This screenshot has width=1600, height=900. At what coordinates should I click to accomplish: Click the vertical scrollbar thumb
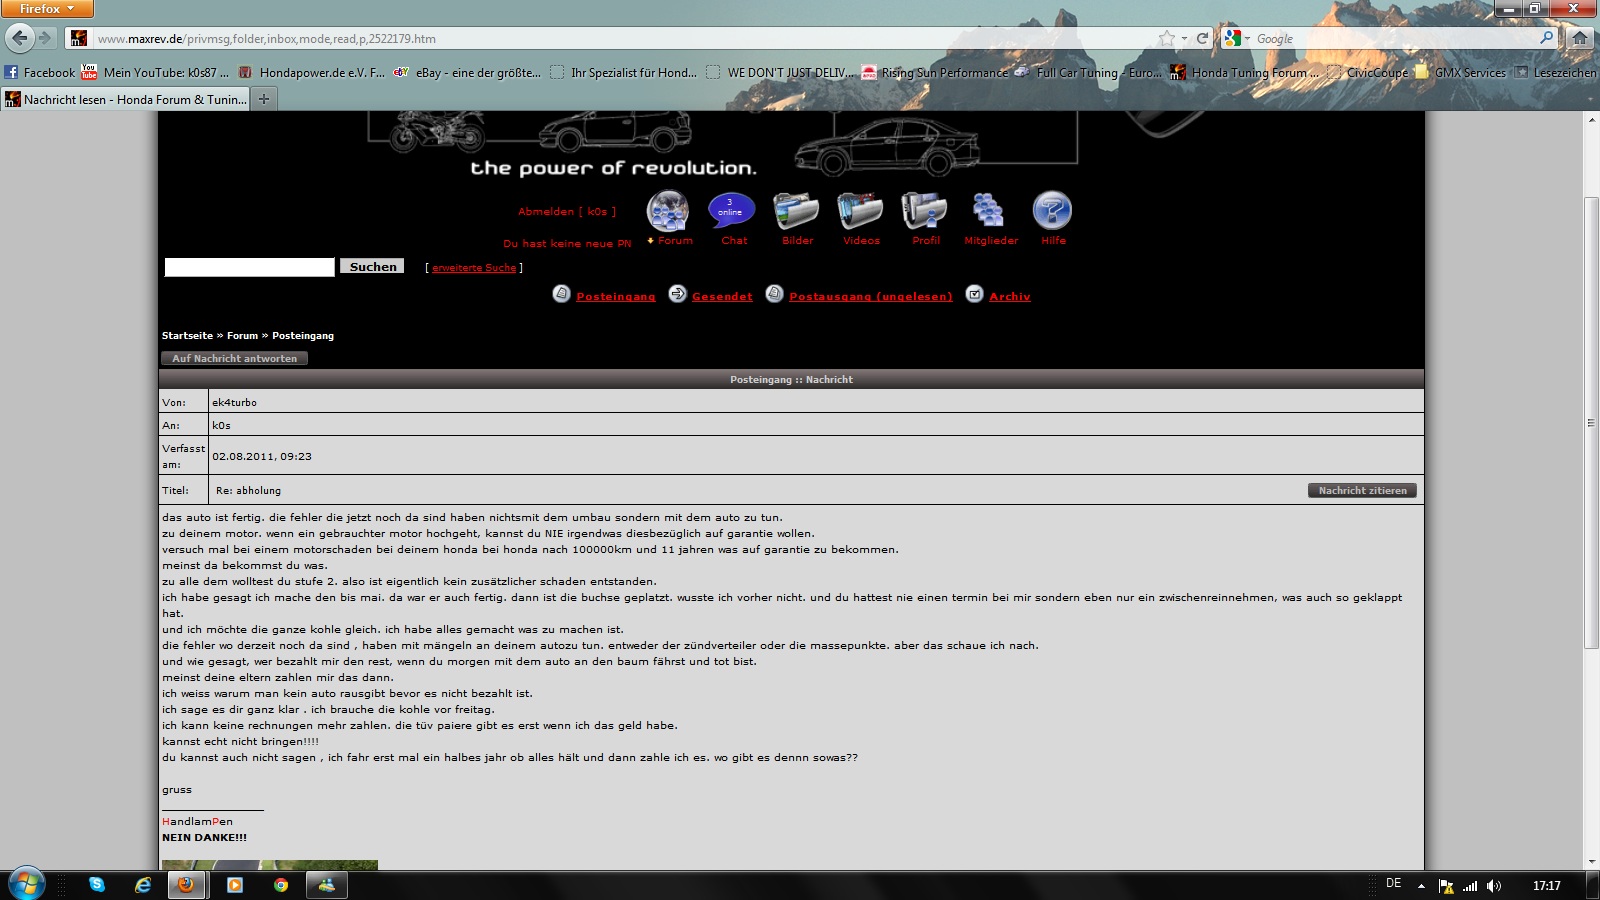click(1591, 423)
